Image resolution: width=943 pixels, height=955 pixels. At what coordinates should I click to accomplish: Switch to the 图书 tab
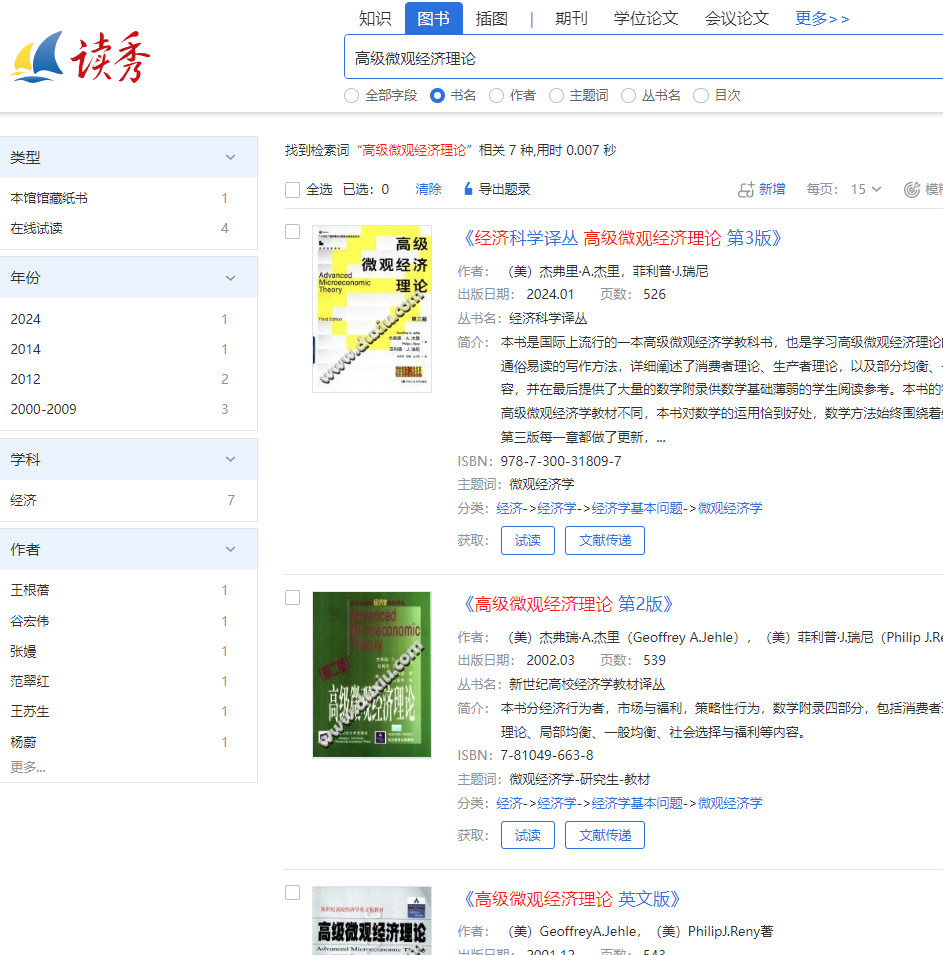click(434, 18)
